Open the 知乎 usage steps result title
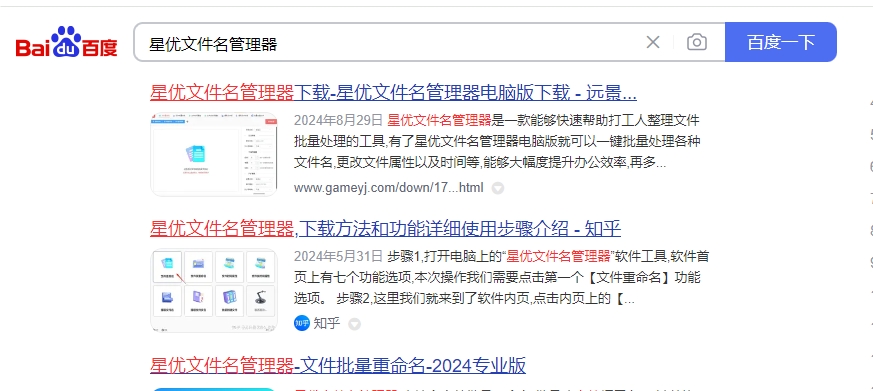Image resolution: width=873 pixels, height=391 pixels. coord(385,228)
